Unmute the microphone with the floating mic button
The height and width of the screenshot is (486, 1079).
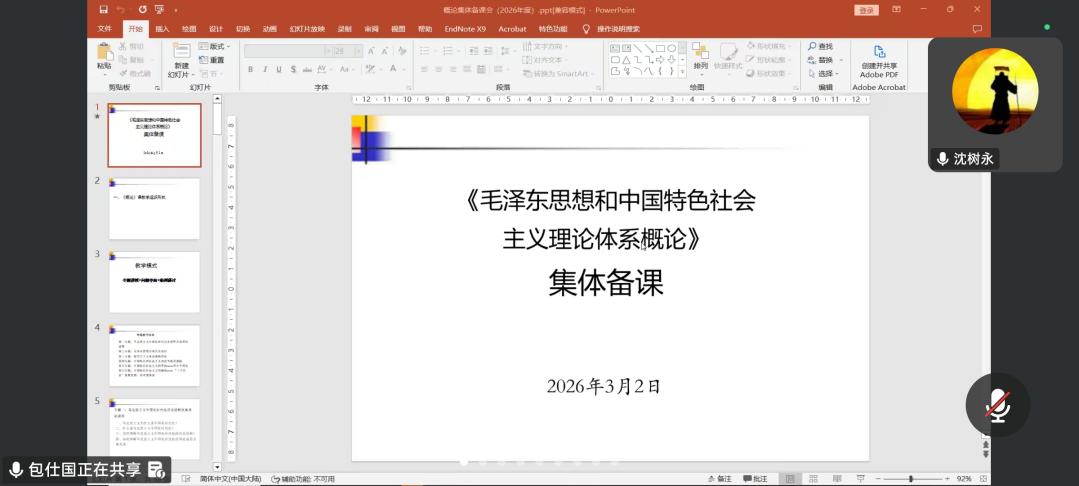[997, 405]
